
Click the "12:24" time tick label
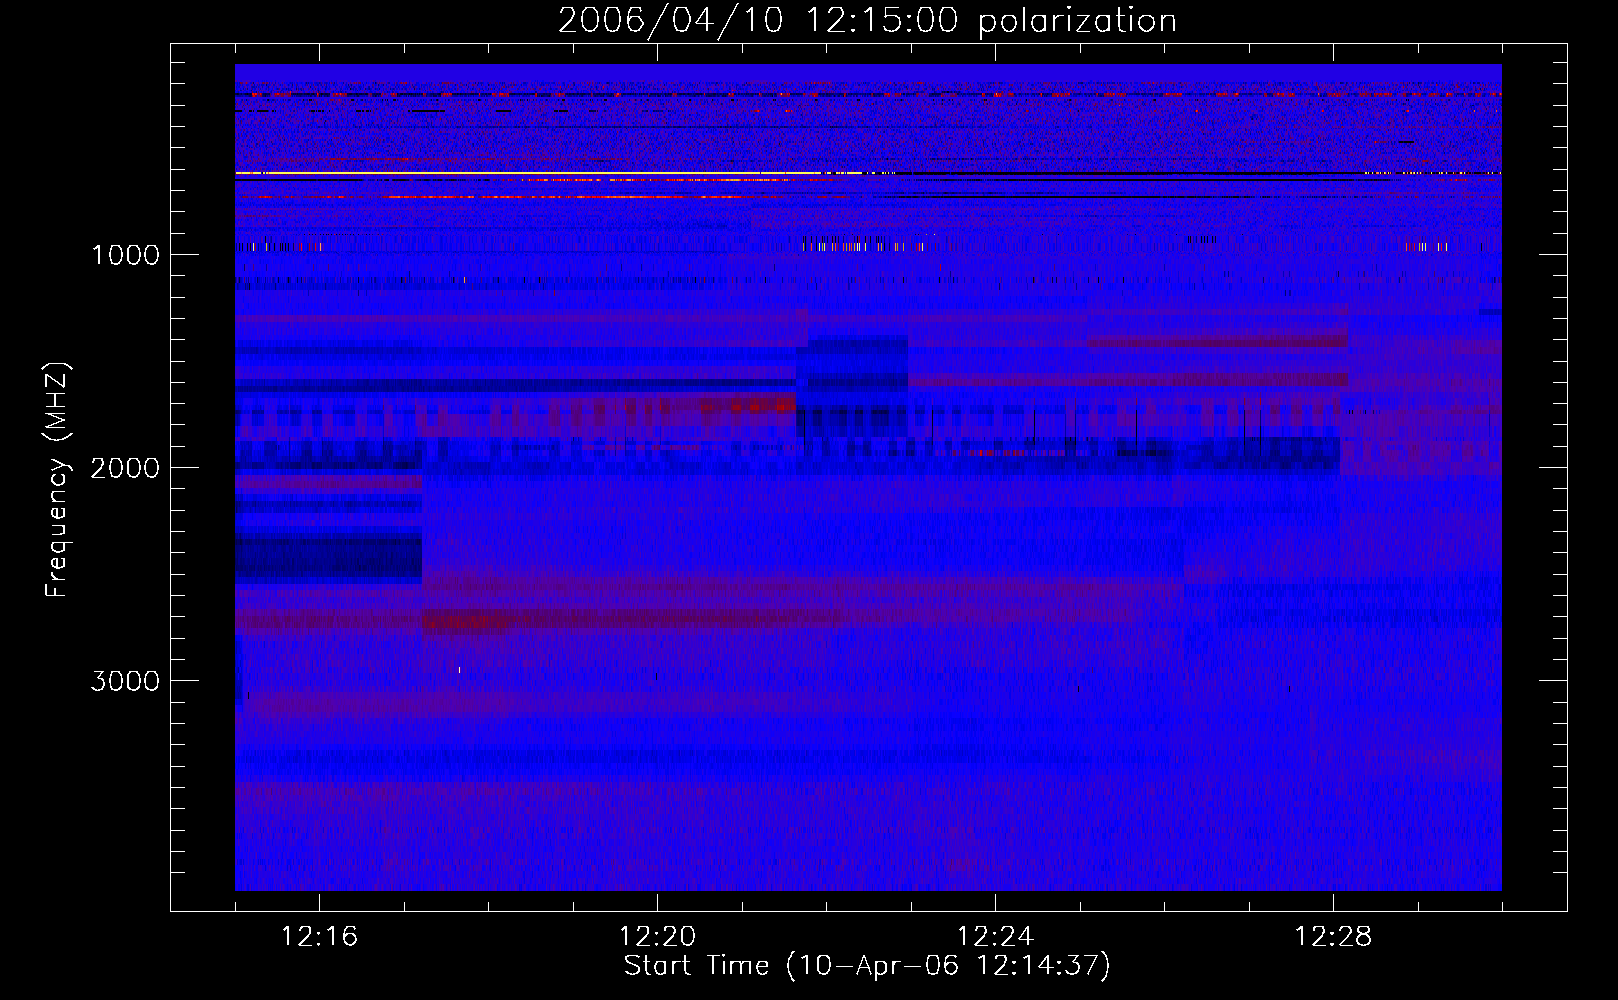[x=995, y=937]
